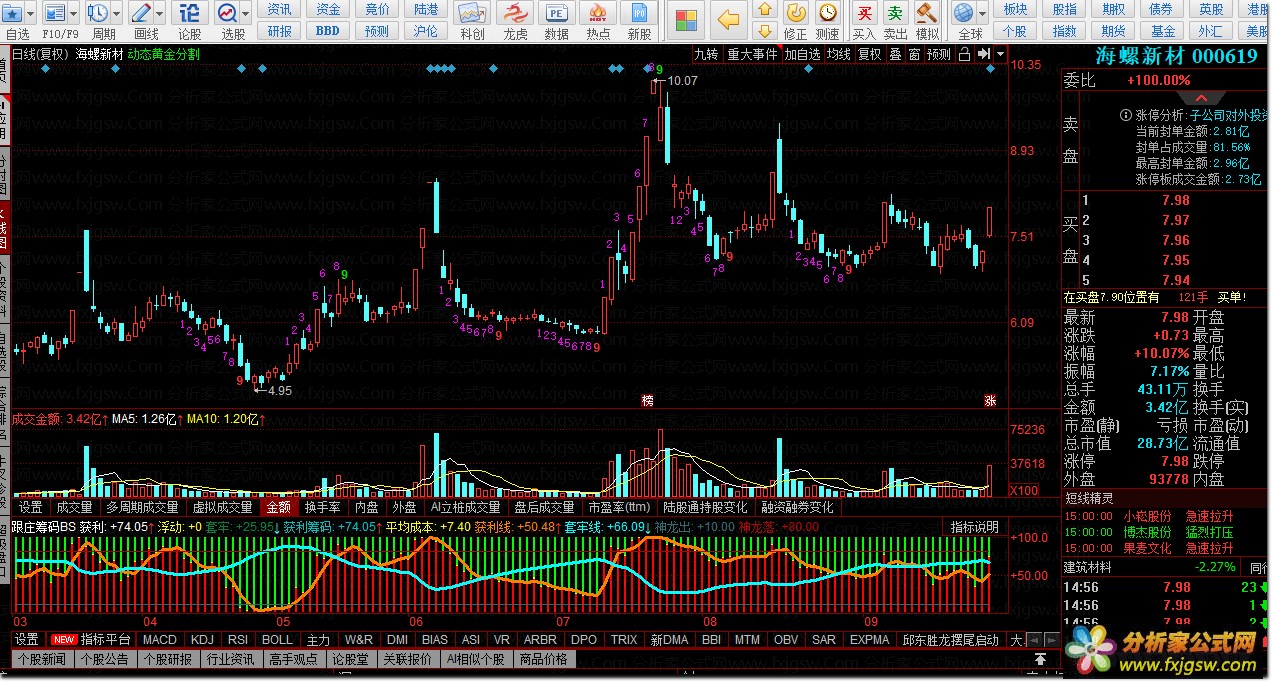The image size is (1273, 682).
Task: Expand the 自选 dropdown arrow
Action: point(32,13)
